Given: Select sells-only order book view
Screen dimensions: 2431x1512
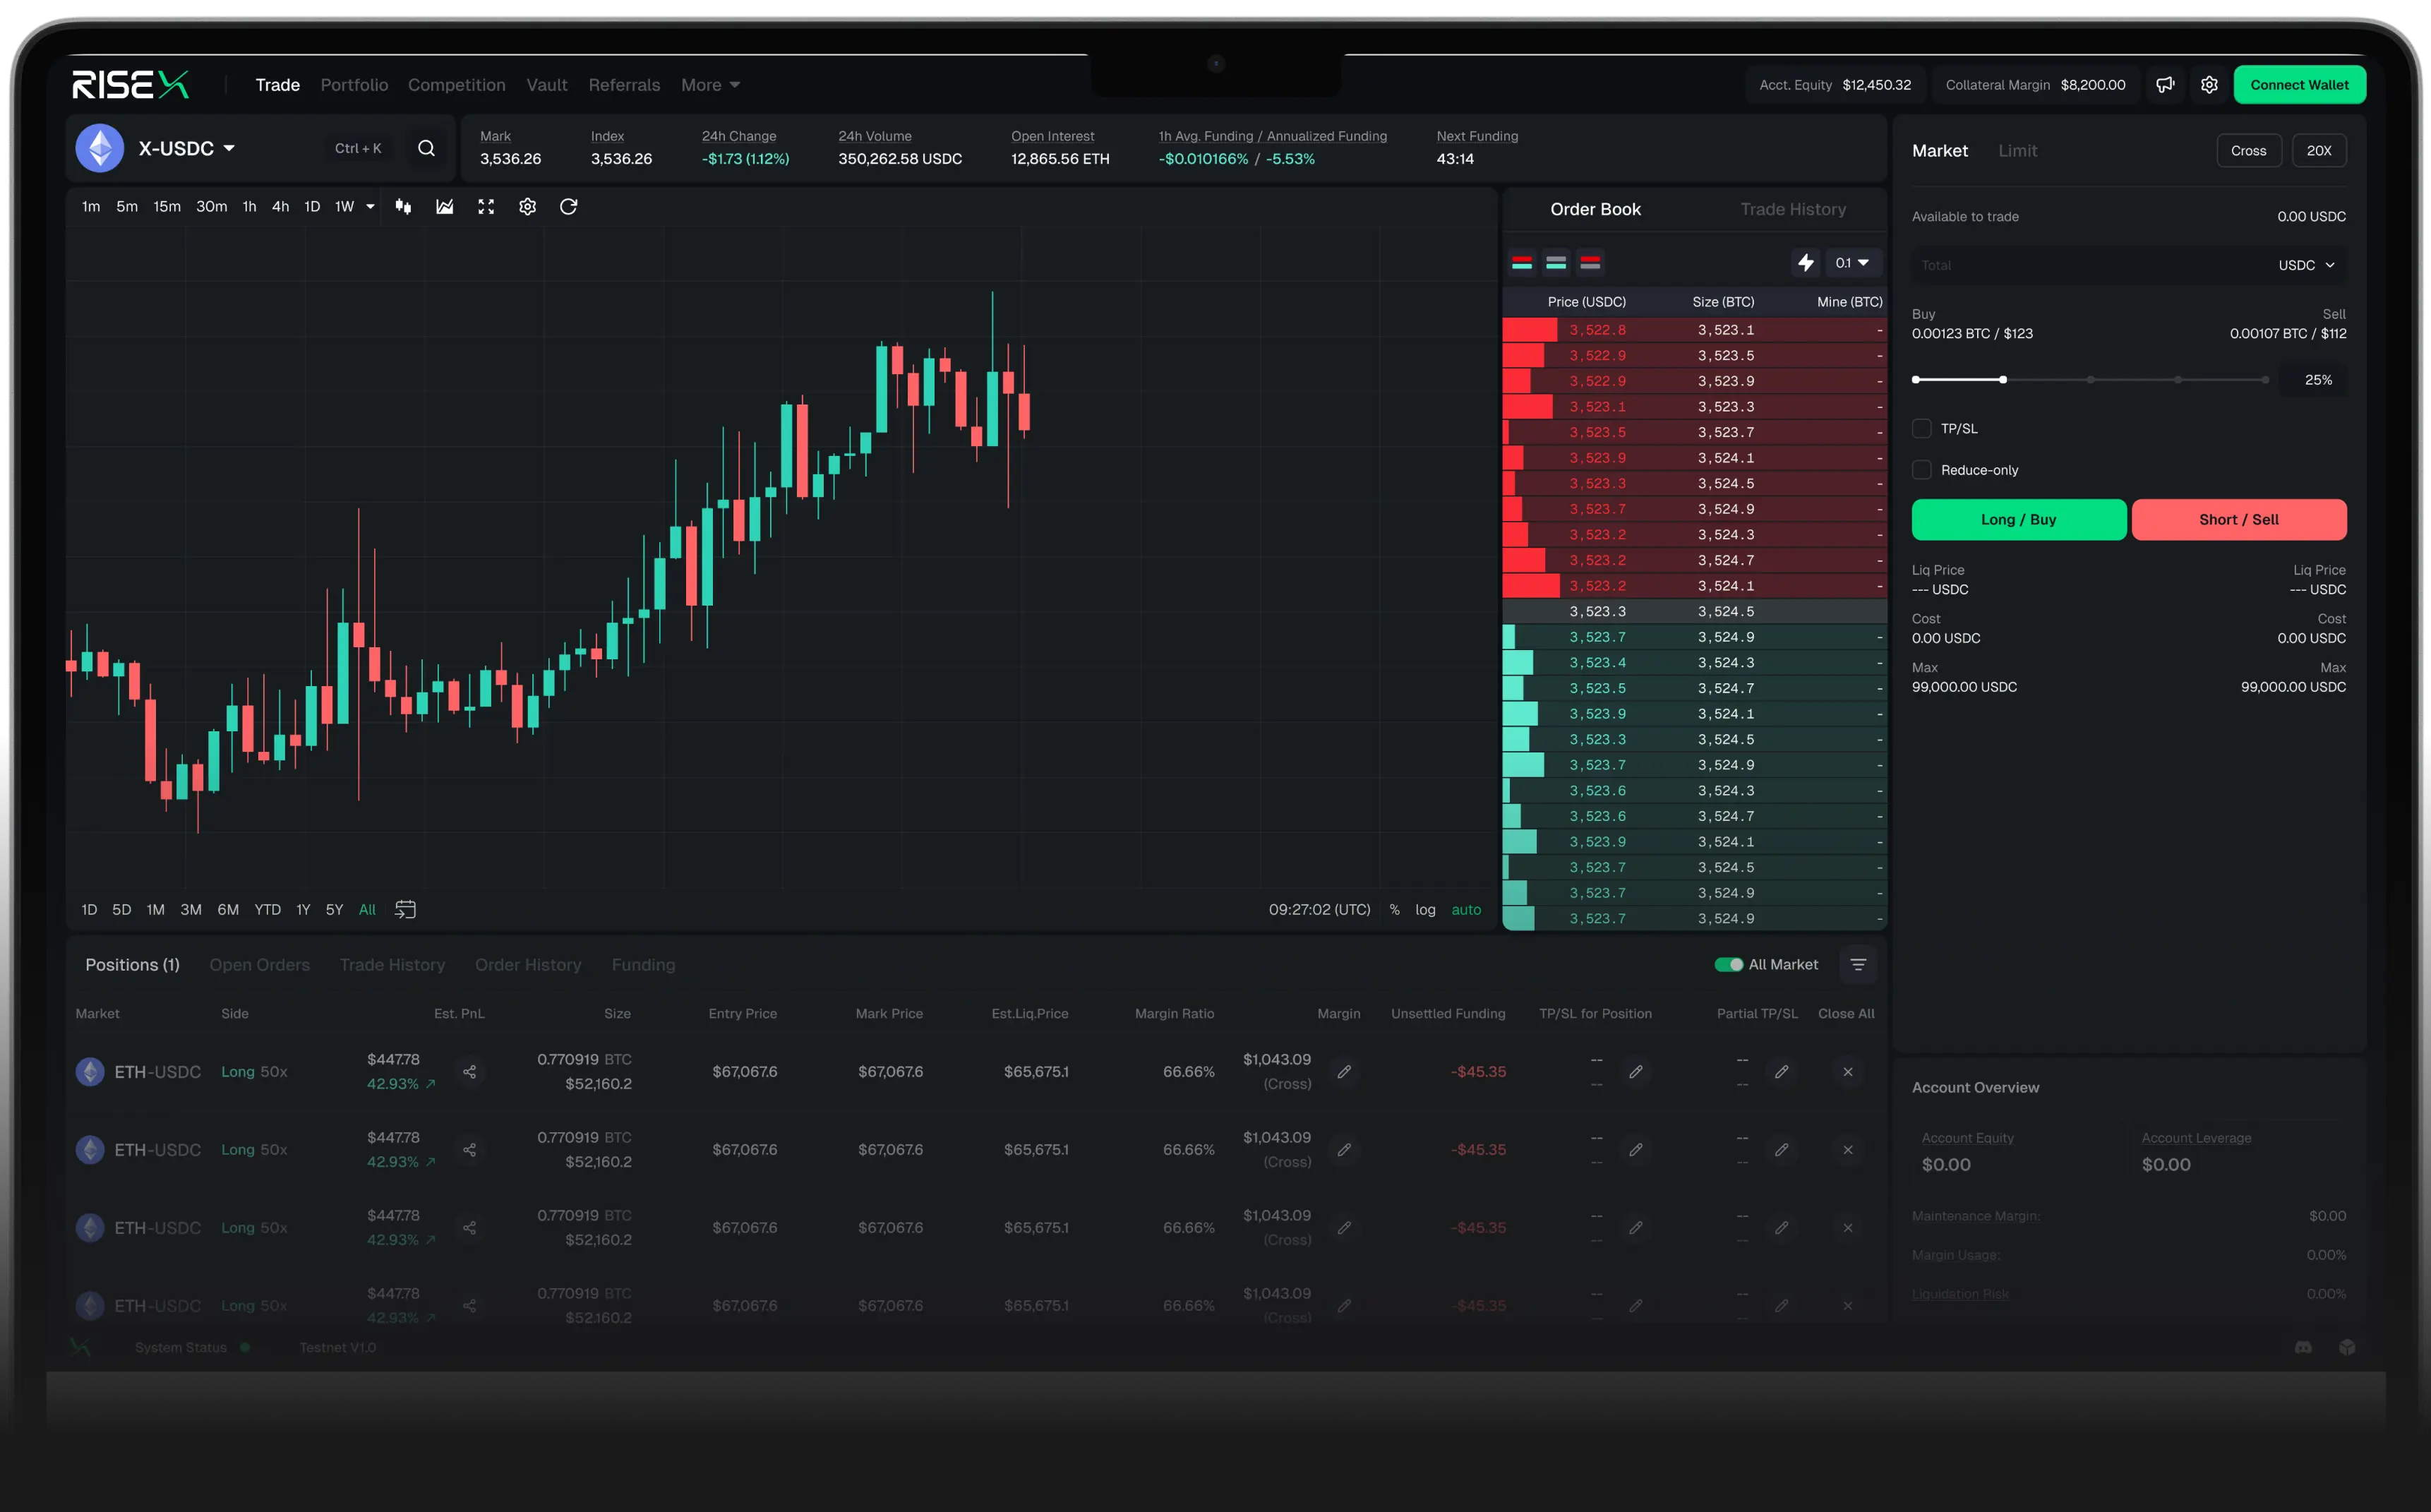Looking at the screenshot, I should click(x=1590, y=262).
